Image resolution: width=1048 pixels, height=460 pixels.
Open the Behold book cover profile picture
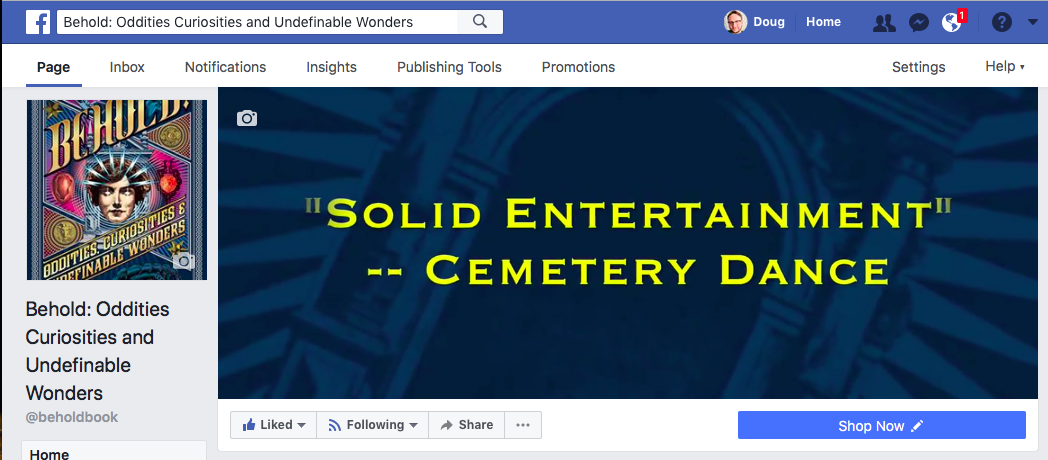tap(117, 190)
